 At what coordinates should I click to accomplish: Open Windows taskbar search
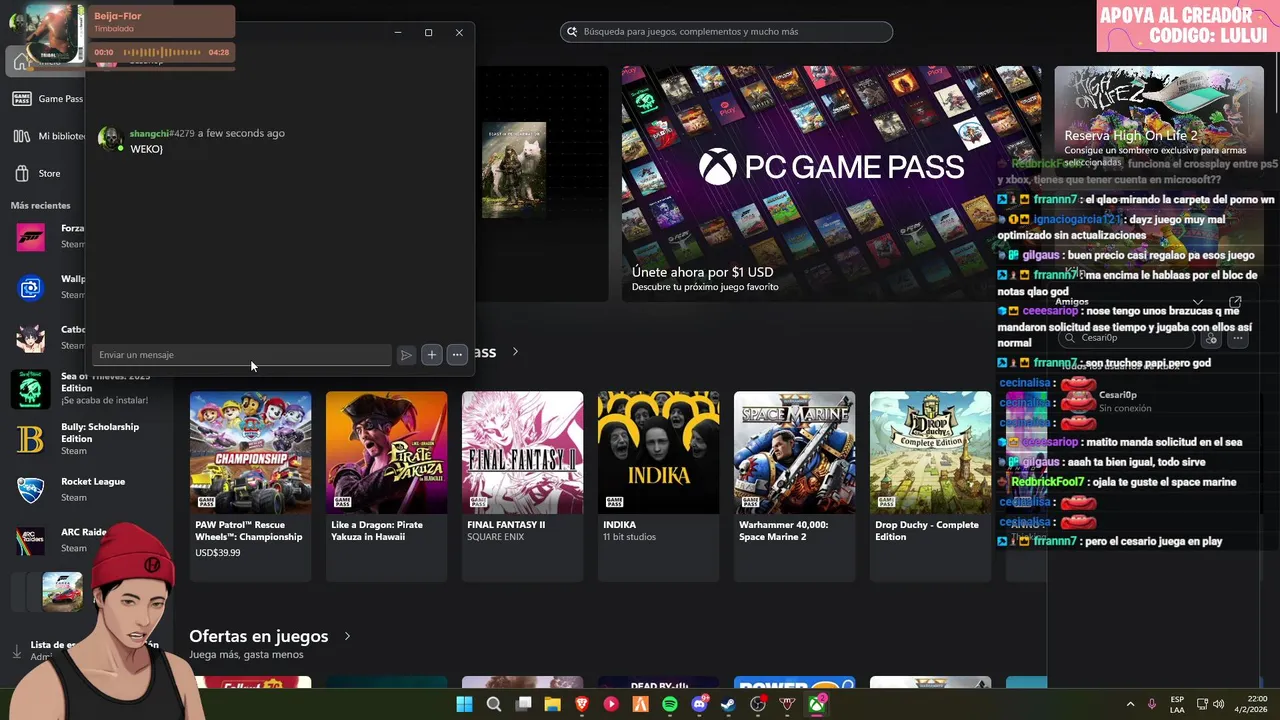click(494, 704)
